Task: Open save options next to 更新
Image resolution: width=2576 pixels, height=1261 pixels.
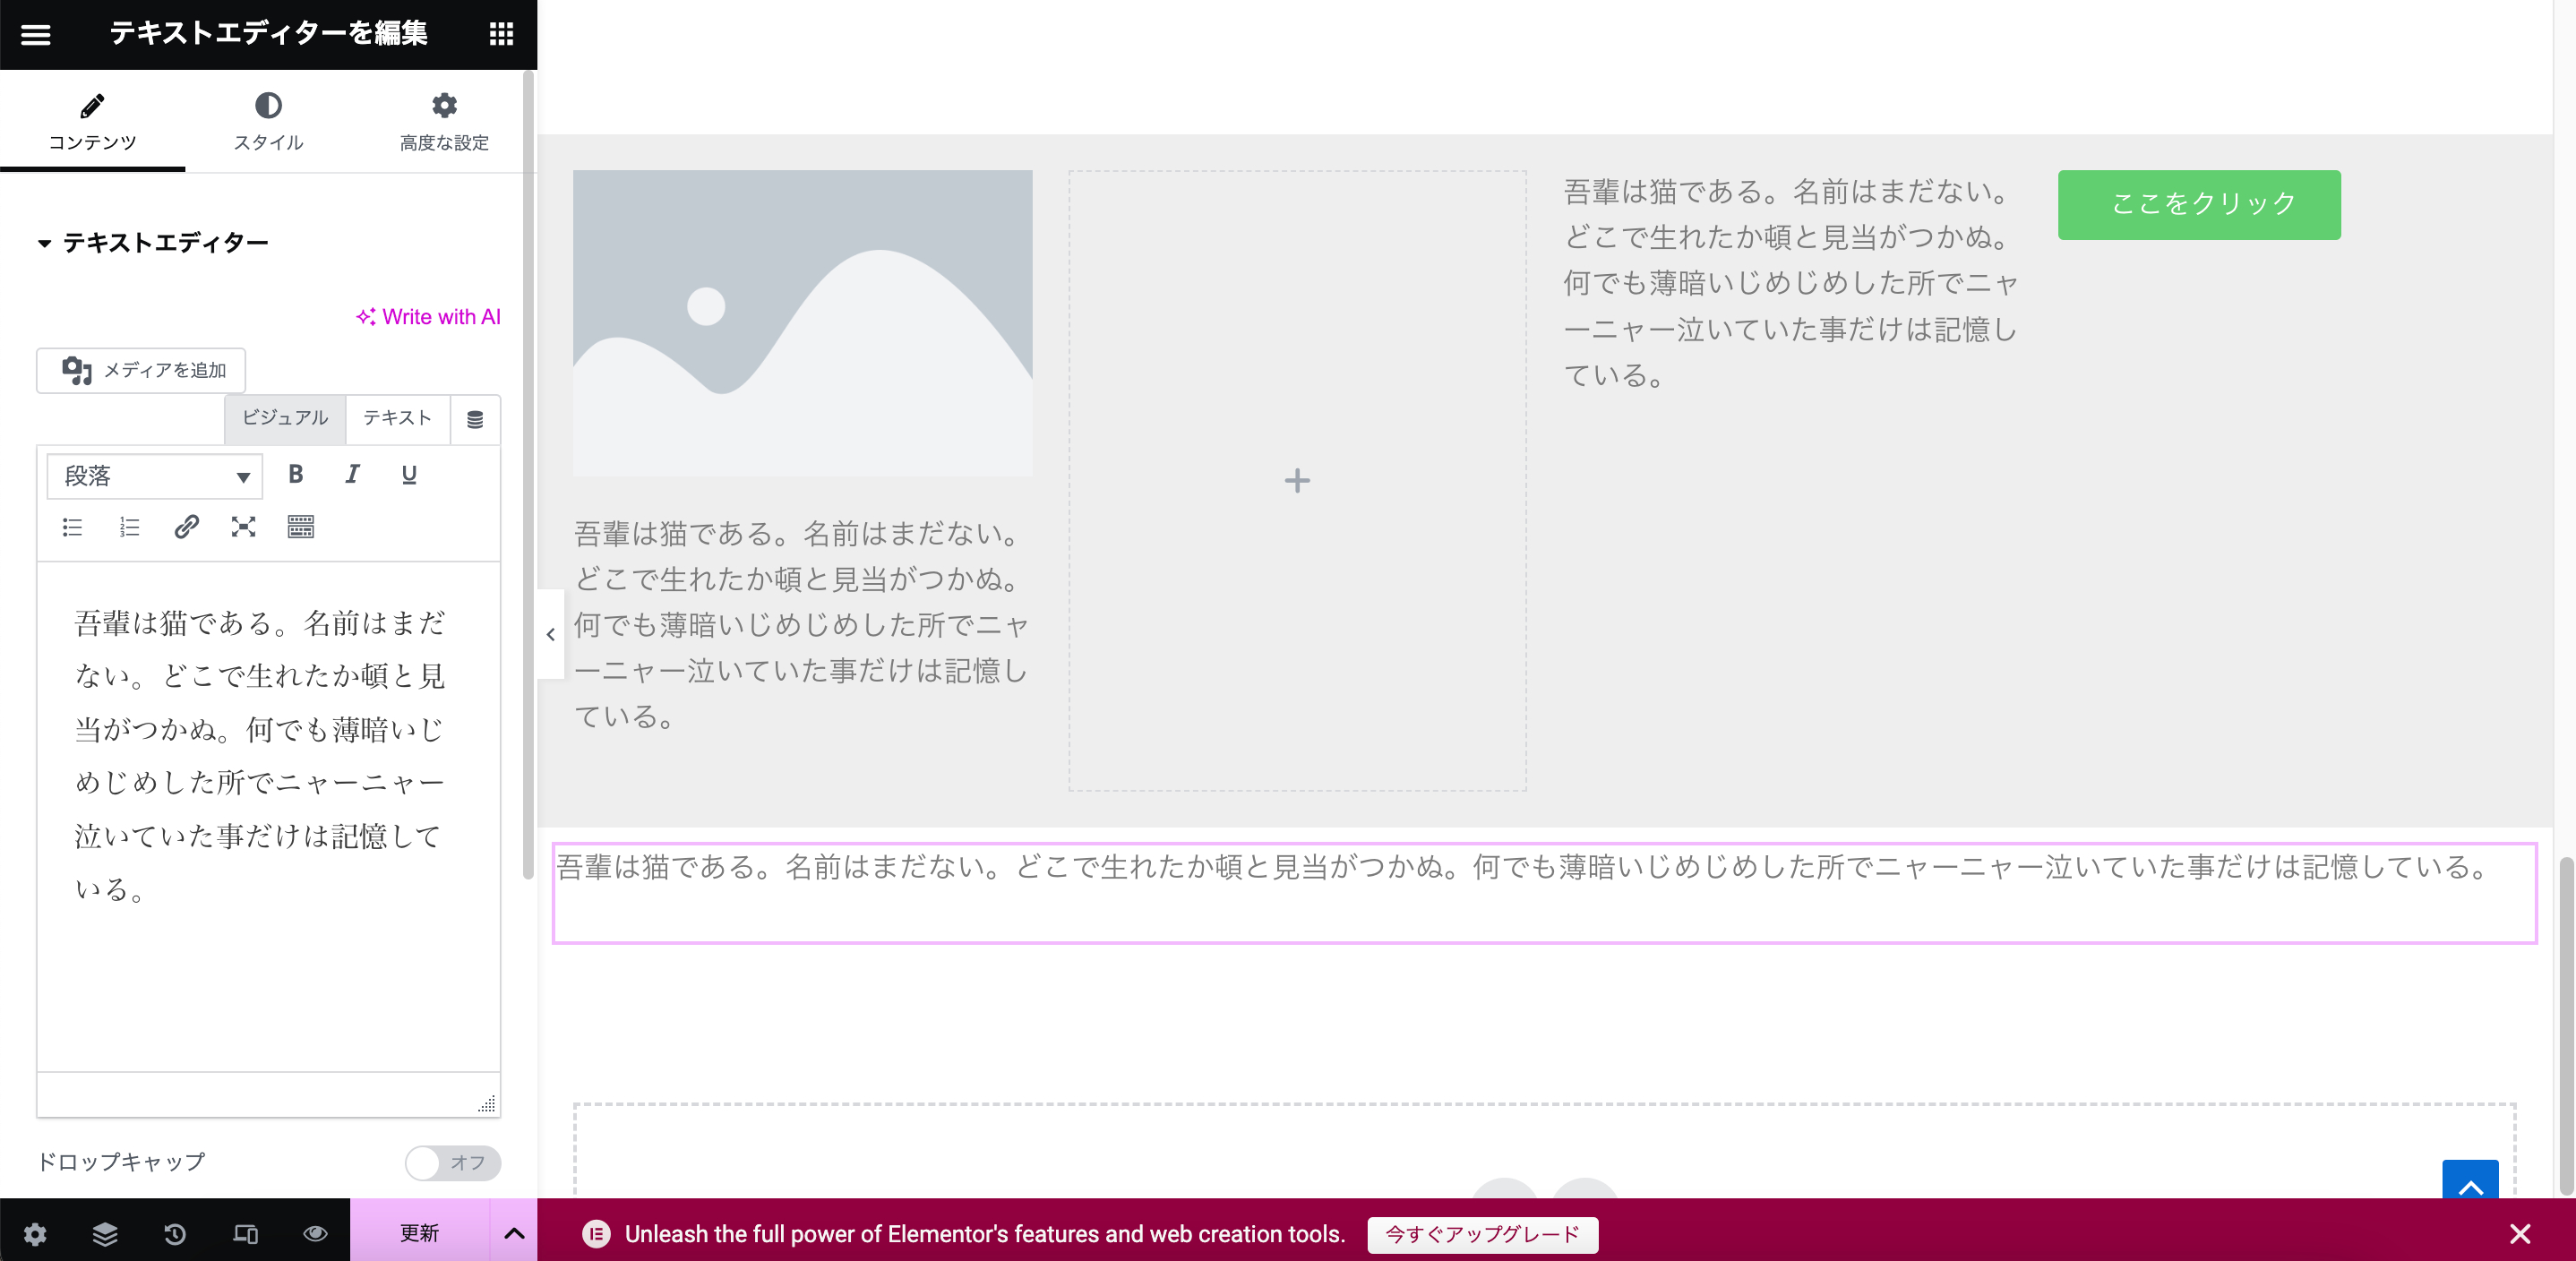Action: [x=514, y=1233]
